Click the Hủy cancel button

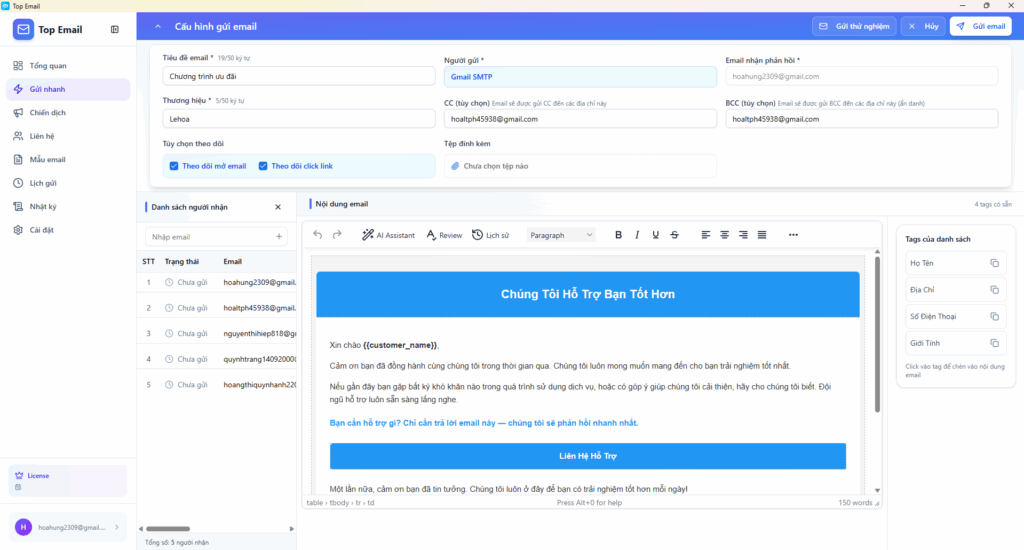point(923,26)
